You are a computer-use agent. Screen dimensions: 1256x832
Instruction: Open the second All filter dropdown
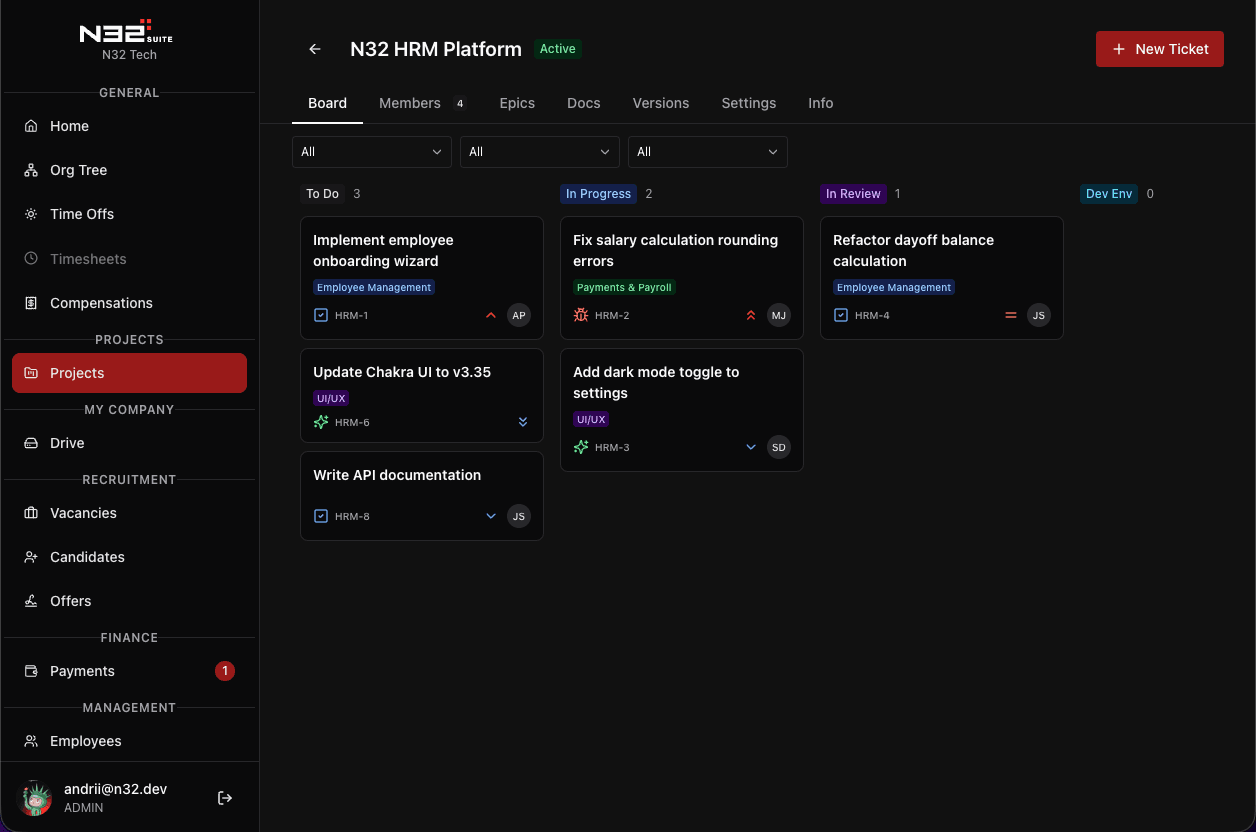539,152
